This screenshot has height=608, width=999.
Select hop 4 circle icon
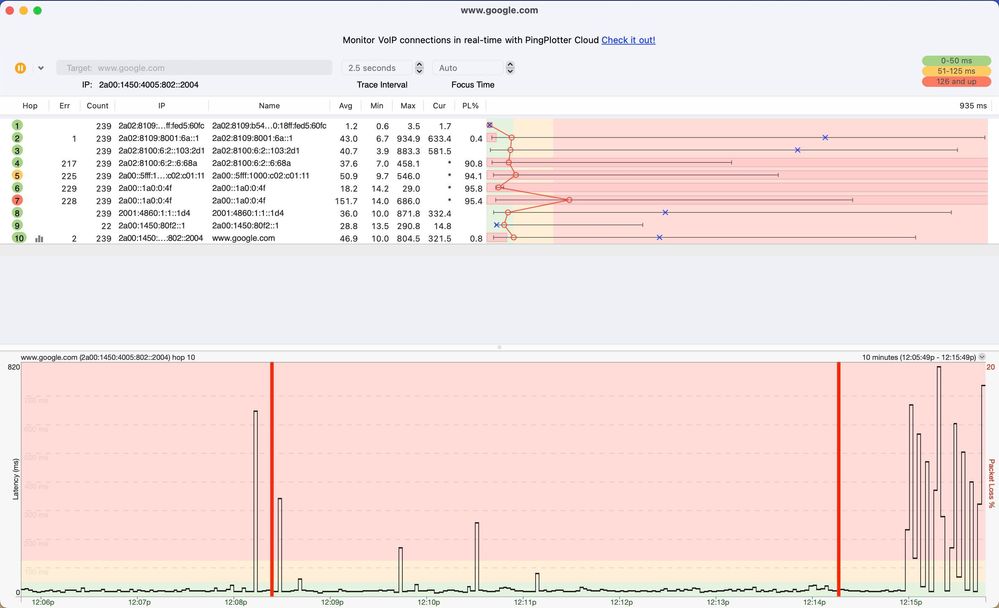tap(17, 163)
